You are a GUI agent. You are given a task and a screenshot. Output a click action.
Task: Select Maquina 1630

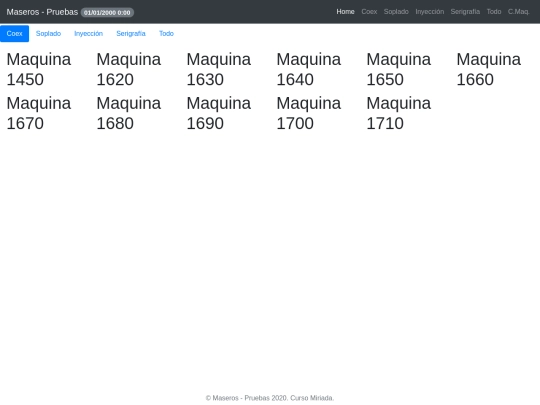click(219, 69)
